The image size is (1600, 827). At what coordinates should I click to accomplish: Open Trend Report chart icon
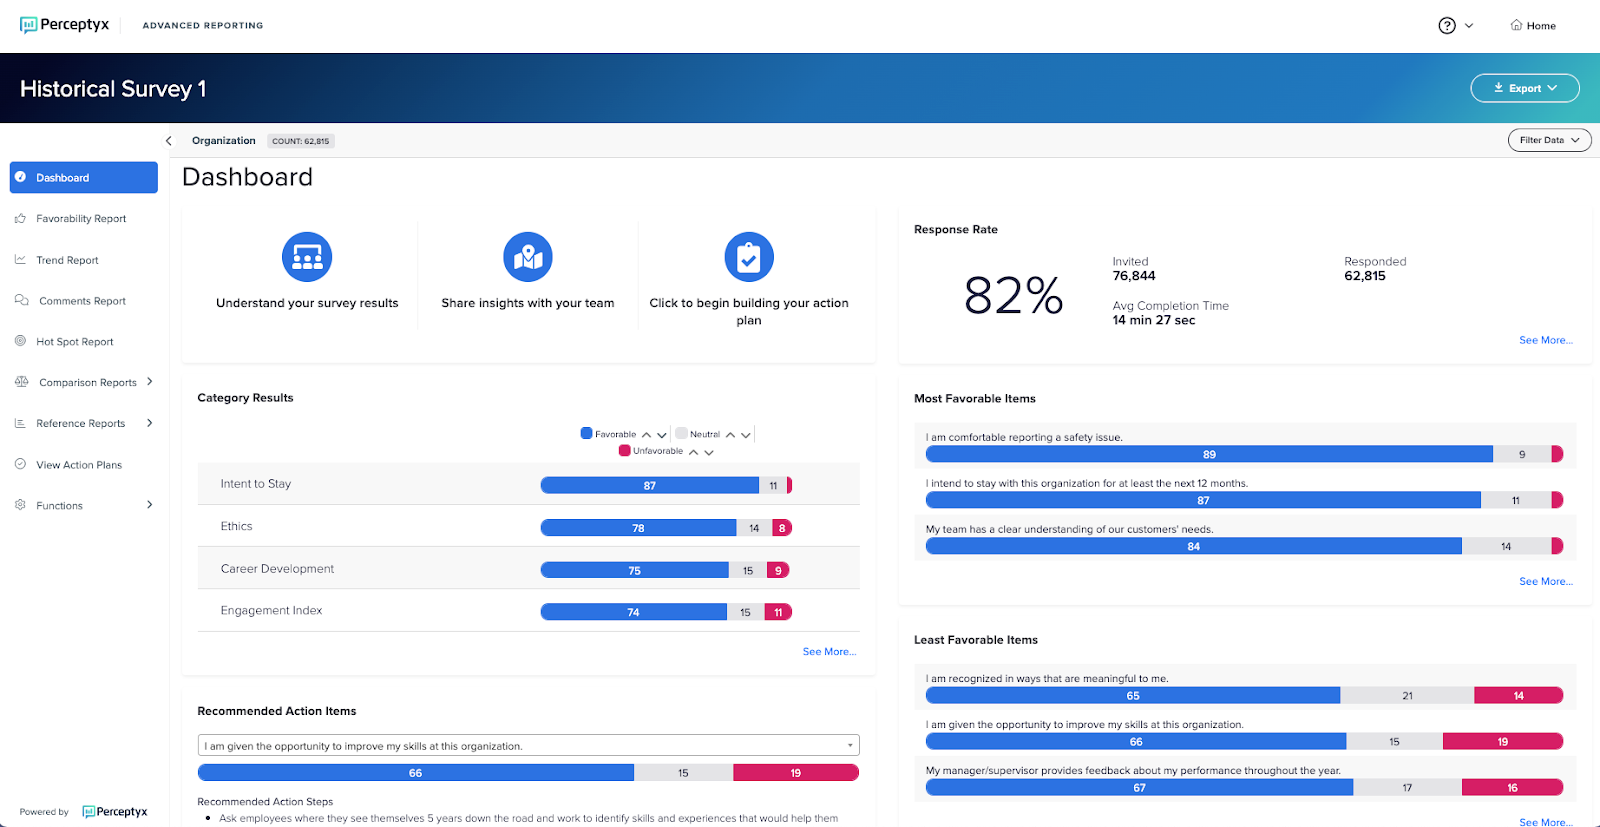point(20,259)
